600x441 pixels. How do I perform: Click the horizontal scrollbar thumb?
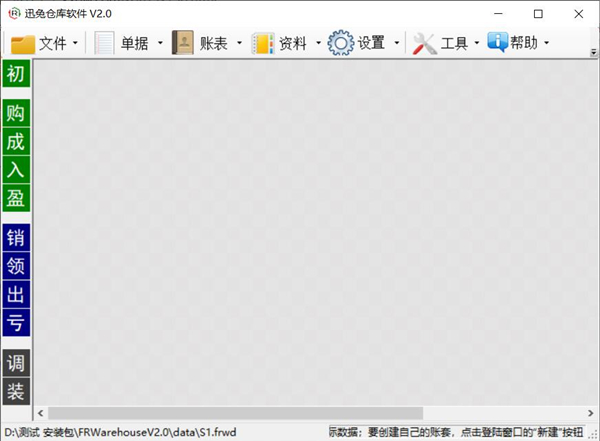pyautogui.click(x=235, y=413)
